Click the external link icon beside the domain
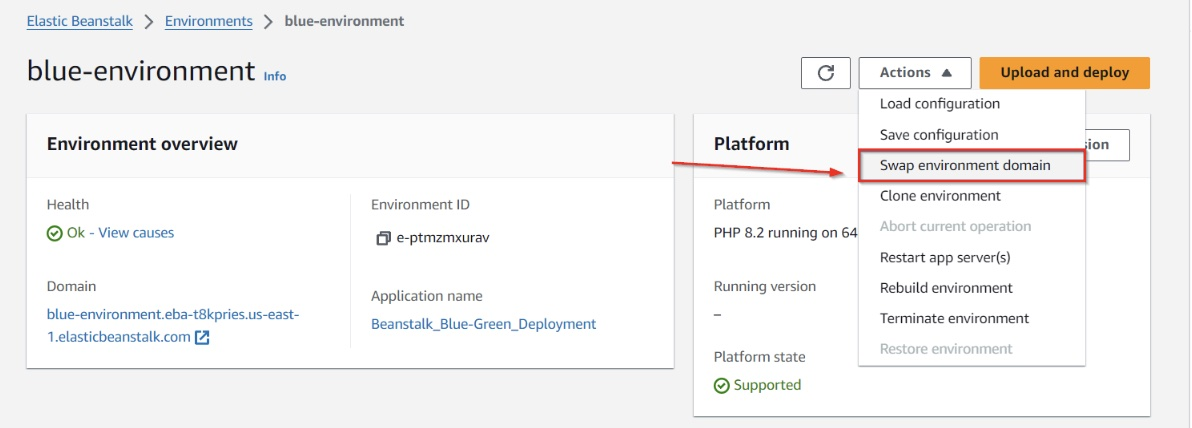This screenshot has height=428, width=1192. click(x=202, y=337)
